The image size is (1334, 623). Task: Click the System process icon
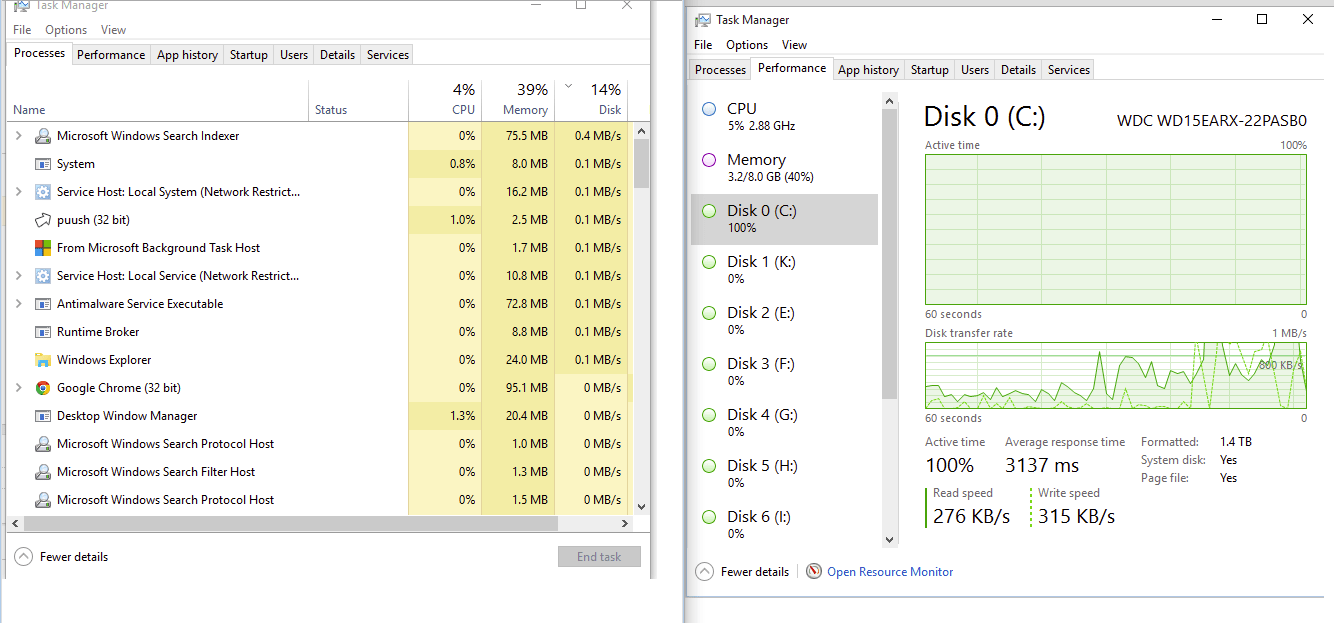click(43, 164)
